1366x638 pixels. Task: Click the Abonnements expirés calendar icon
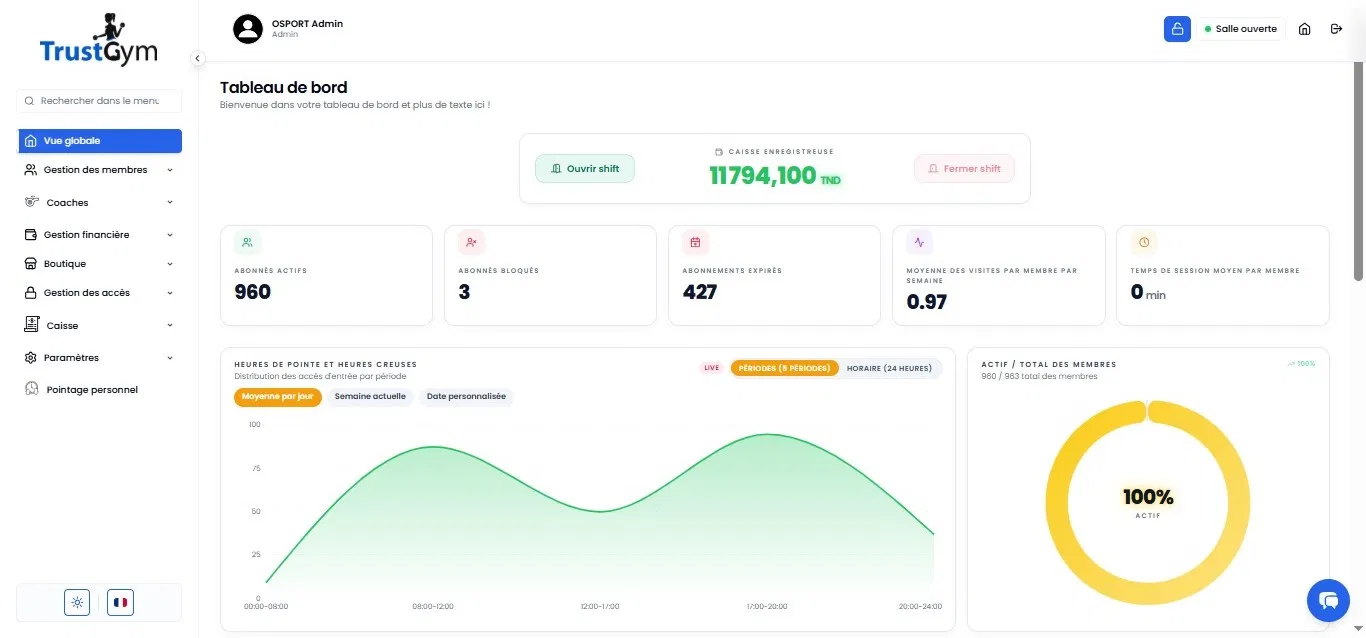click(695, 242)
